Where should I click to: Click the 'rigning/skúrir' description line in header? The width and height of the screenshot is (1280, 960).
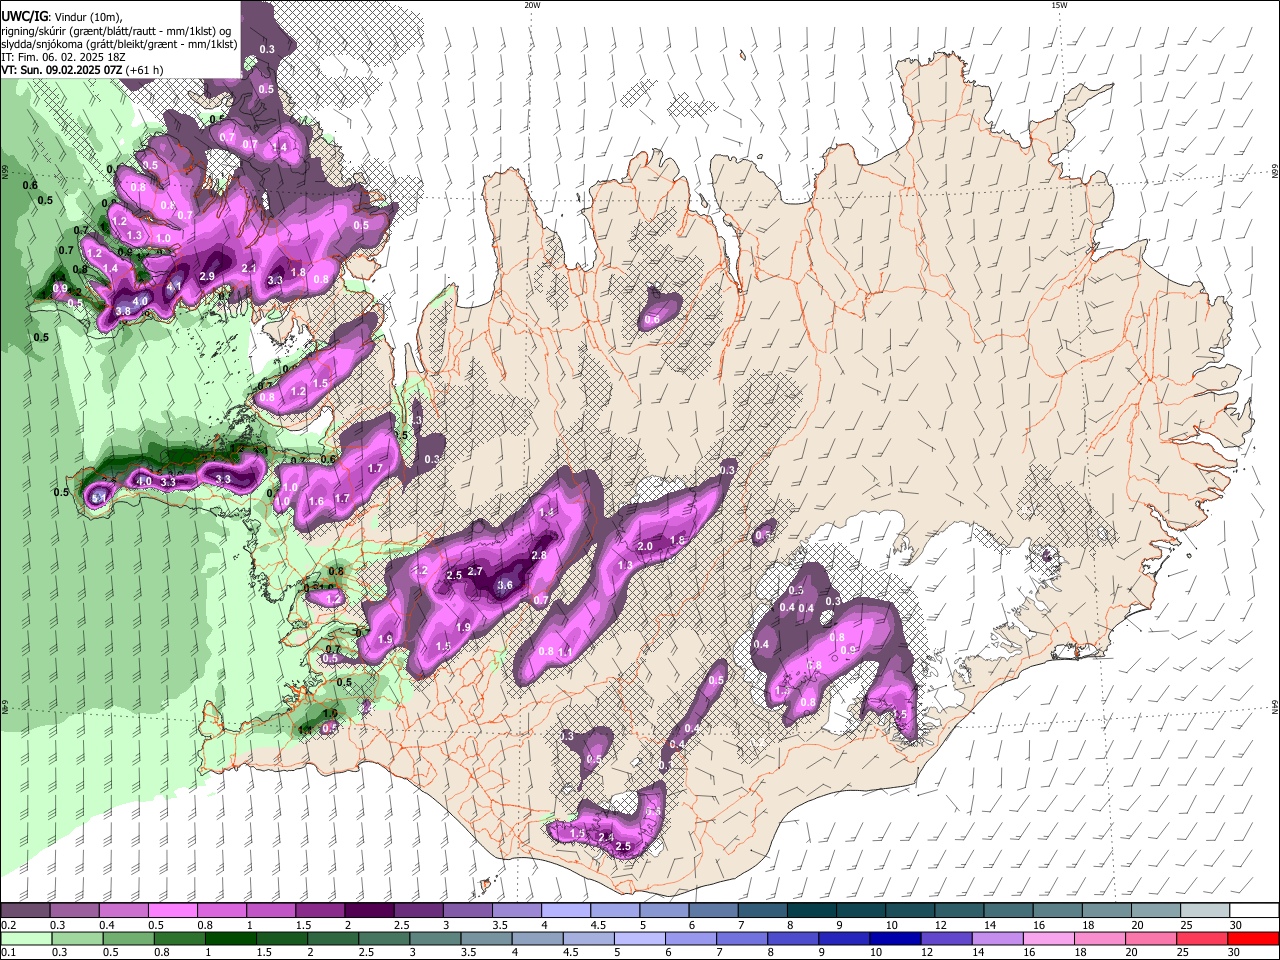click(117, 31)
